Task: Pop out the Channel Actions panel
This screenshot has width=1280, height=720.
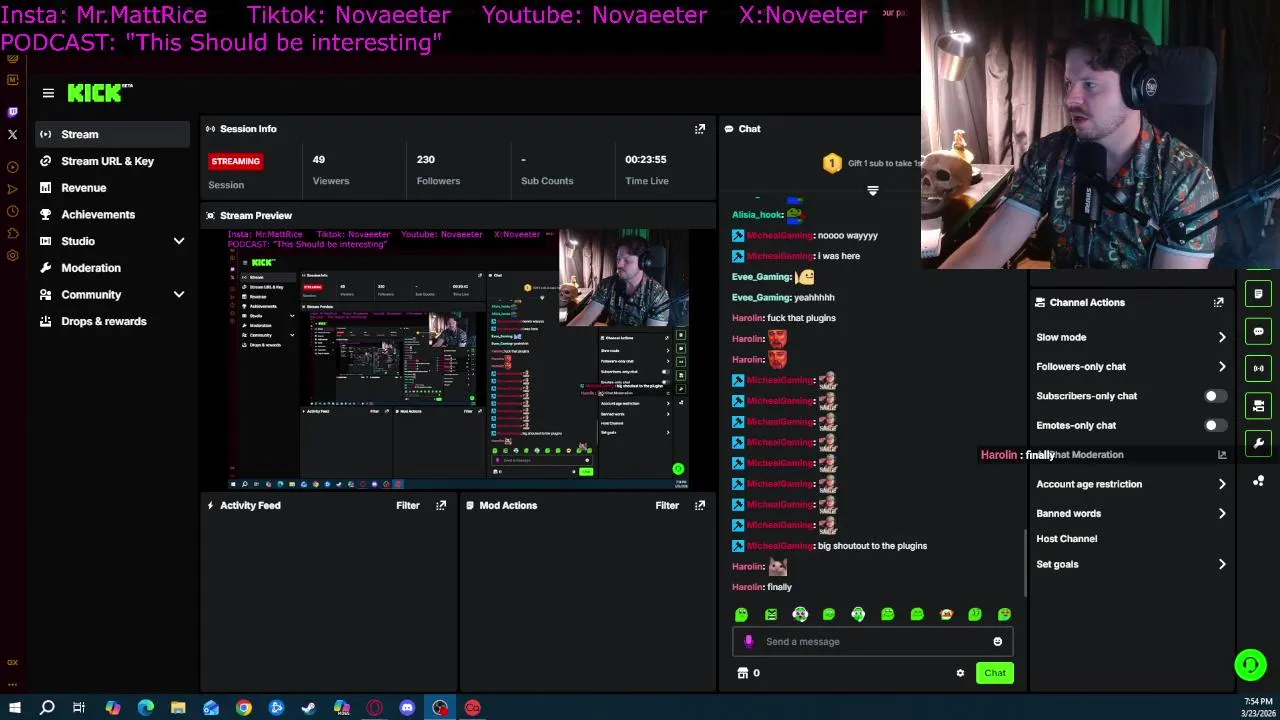Action: pyautogui.click(x=1218, y=302)
